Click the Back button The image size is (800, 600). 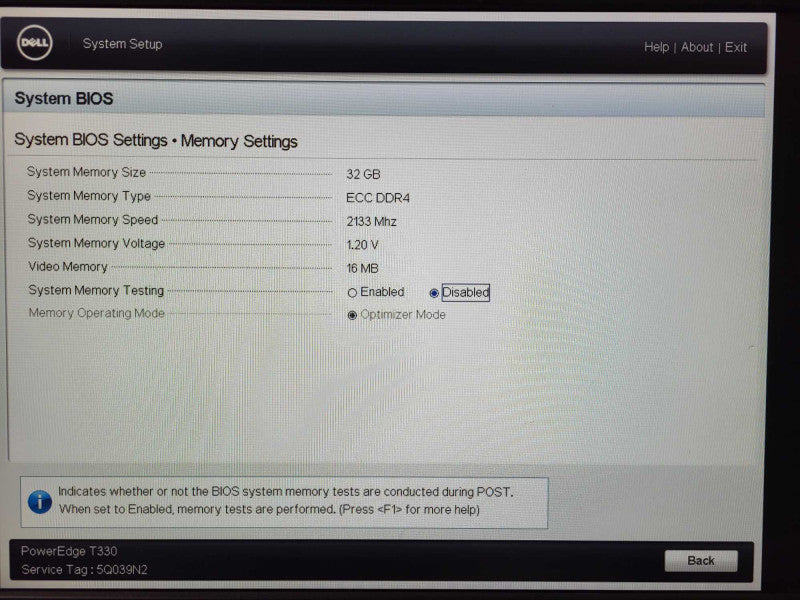pos(701,561)
